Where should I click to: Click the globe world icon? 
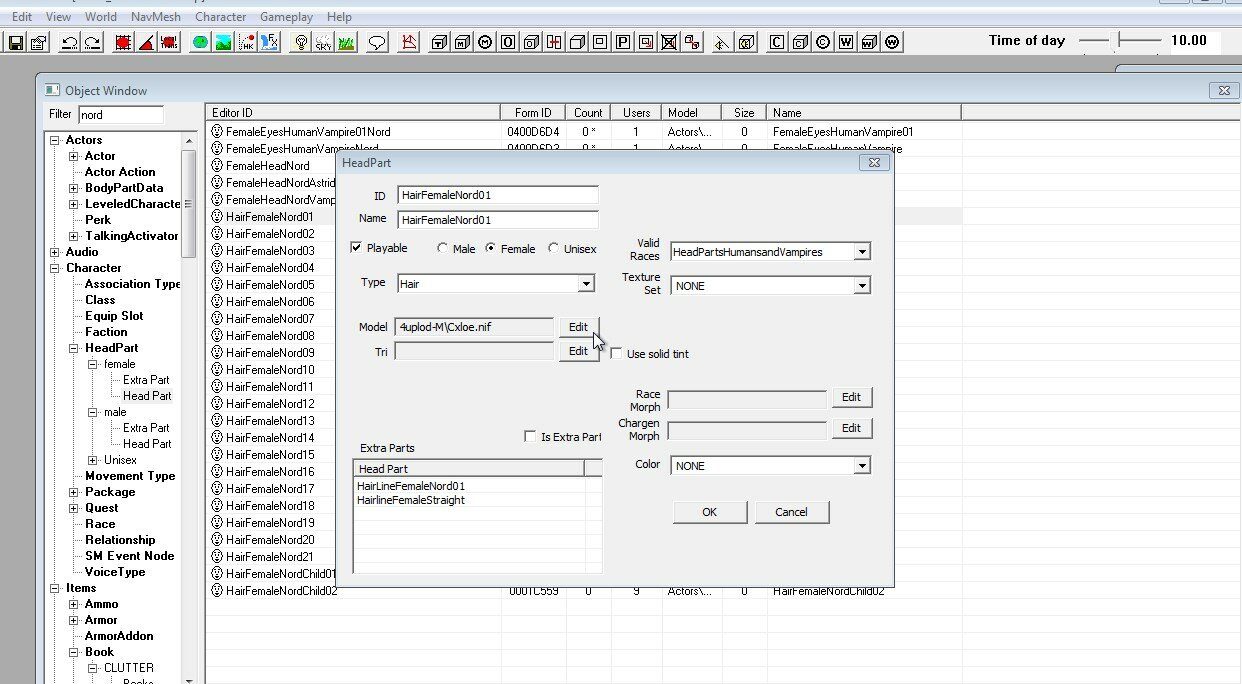tap(200, 43)
